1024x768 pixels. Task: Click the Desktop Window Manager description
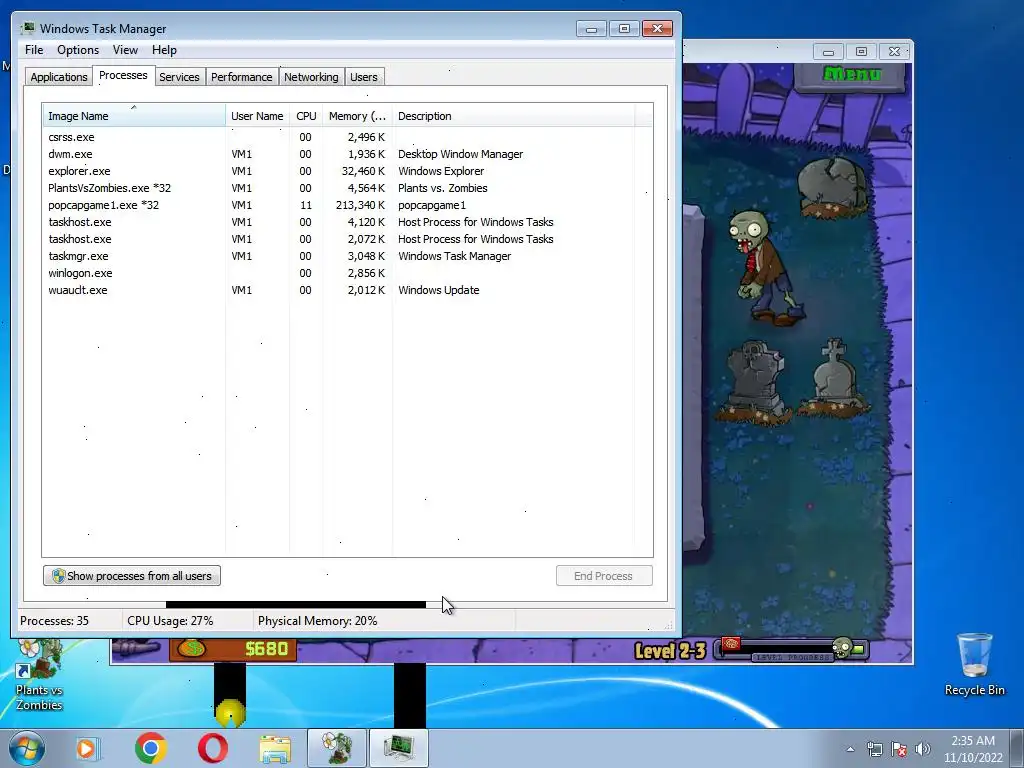coord(460,154)
